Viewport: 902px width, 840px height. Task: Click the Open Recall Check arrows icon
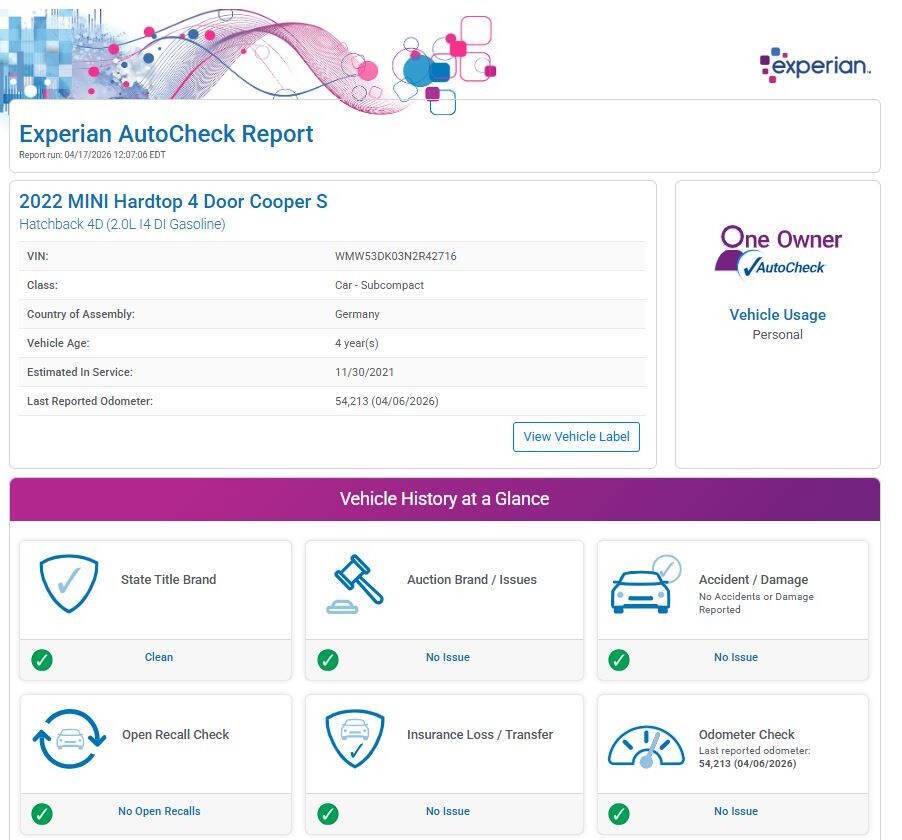click(69, 739)
